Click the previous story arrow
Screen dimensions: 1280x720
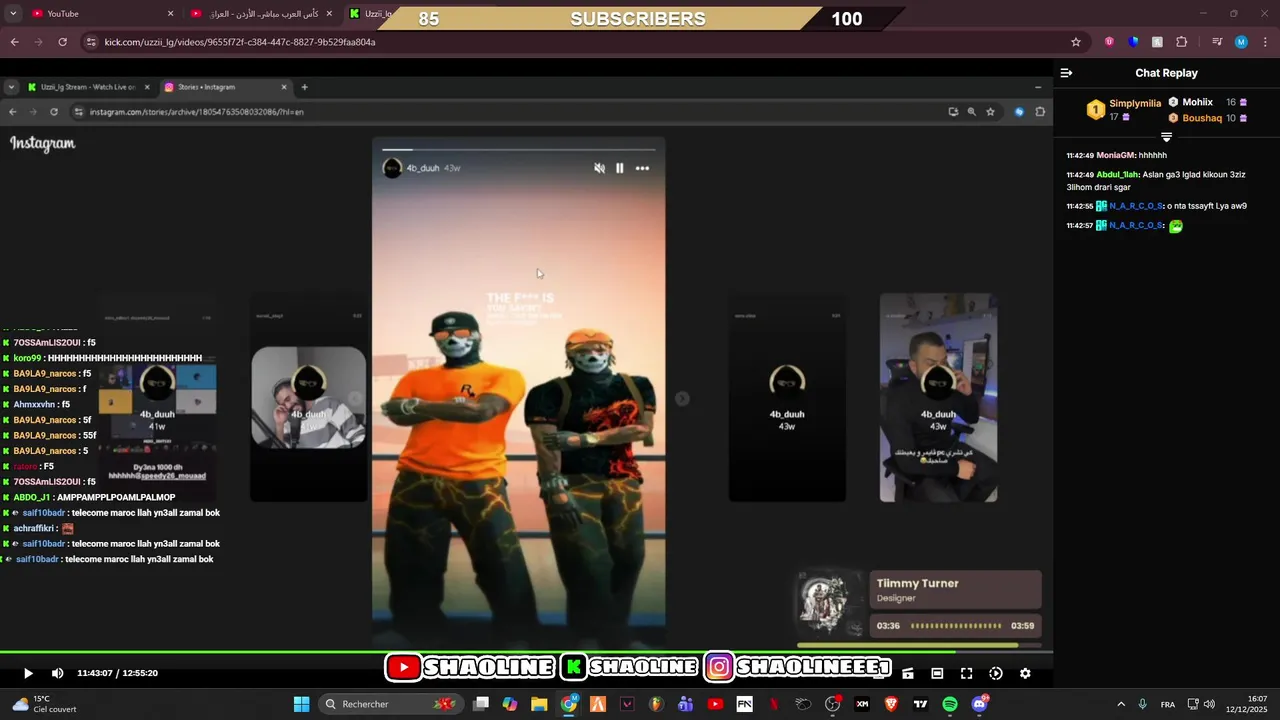356,399
